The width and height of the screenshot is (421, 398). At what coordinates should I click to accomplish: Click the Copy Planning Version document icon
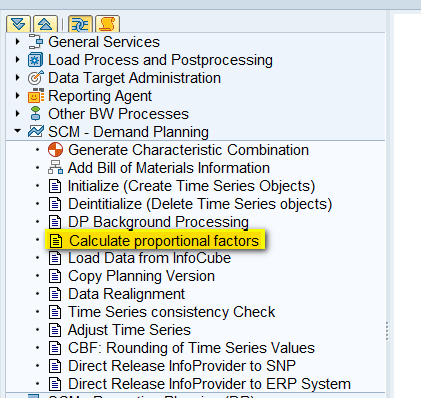pyautogui.click(x=55, y=276)
